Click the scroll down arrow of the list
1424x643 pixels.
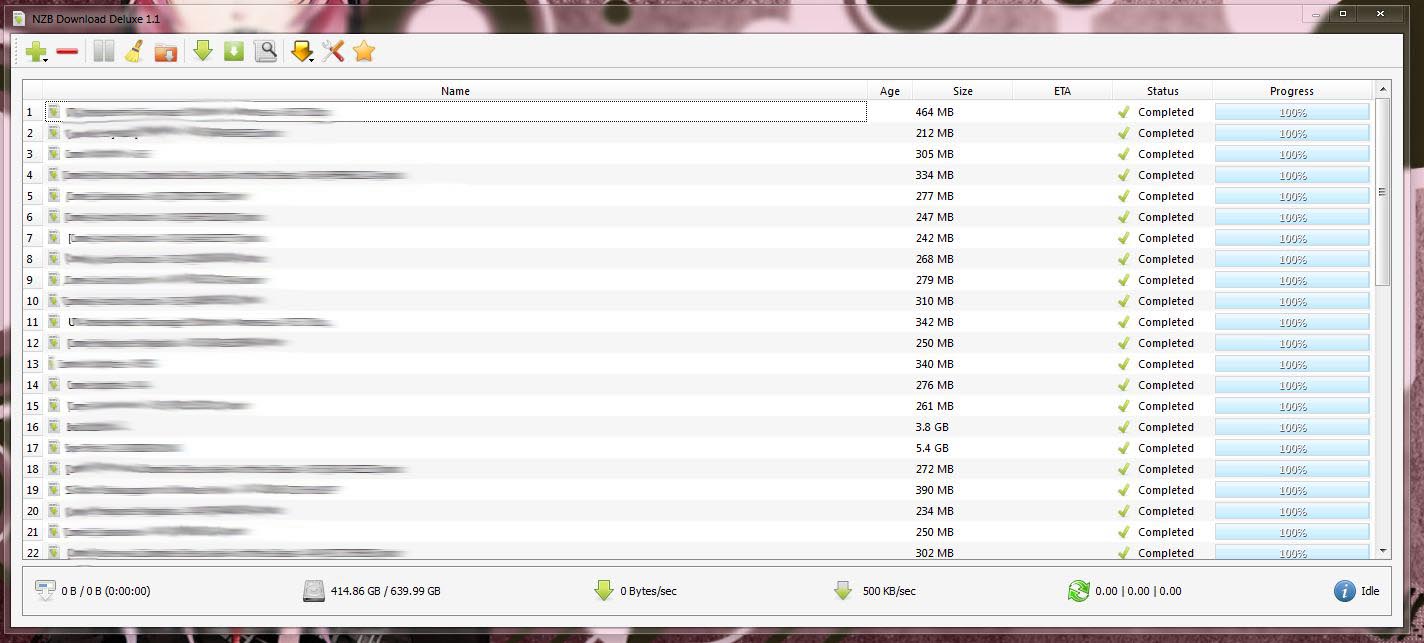pos(1383,550)
